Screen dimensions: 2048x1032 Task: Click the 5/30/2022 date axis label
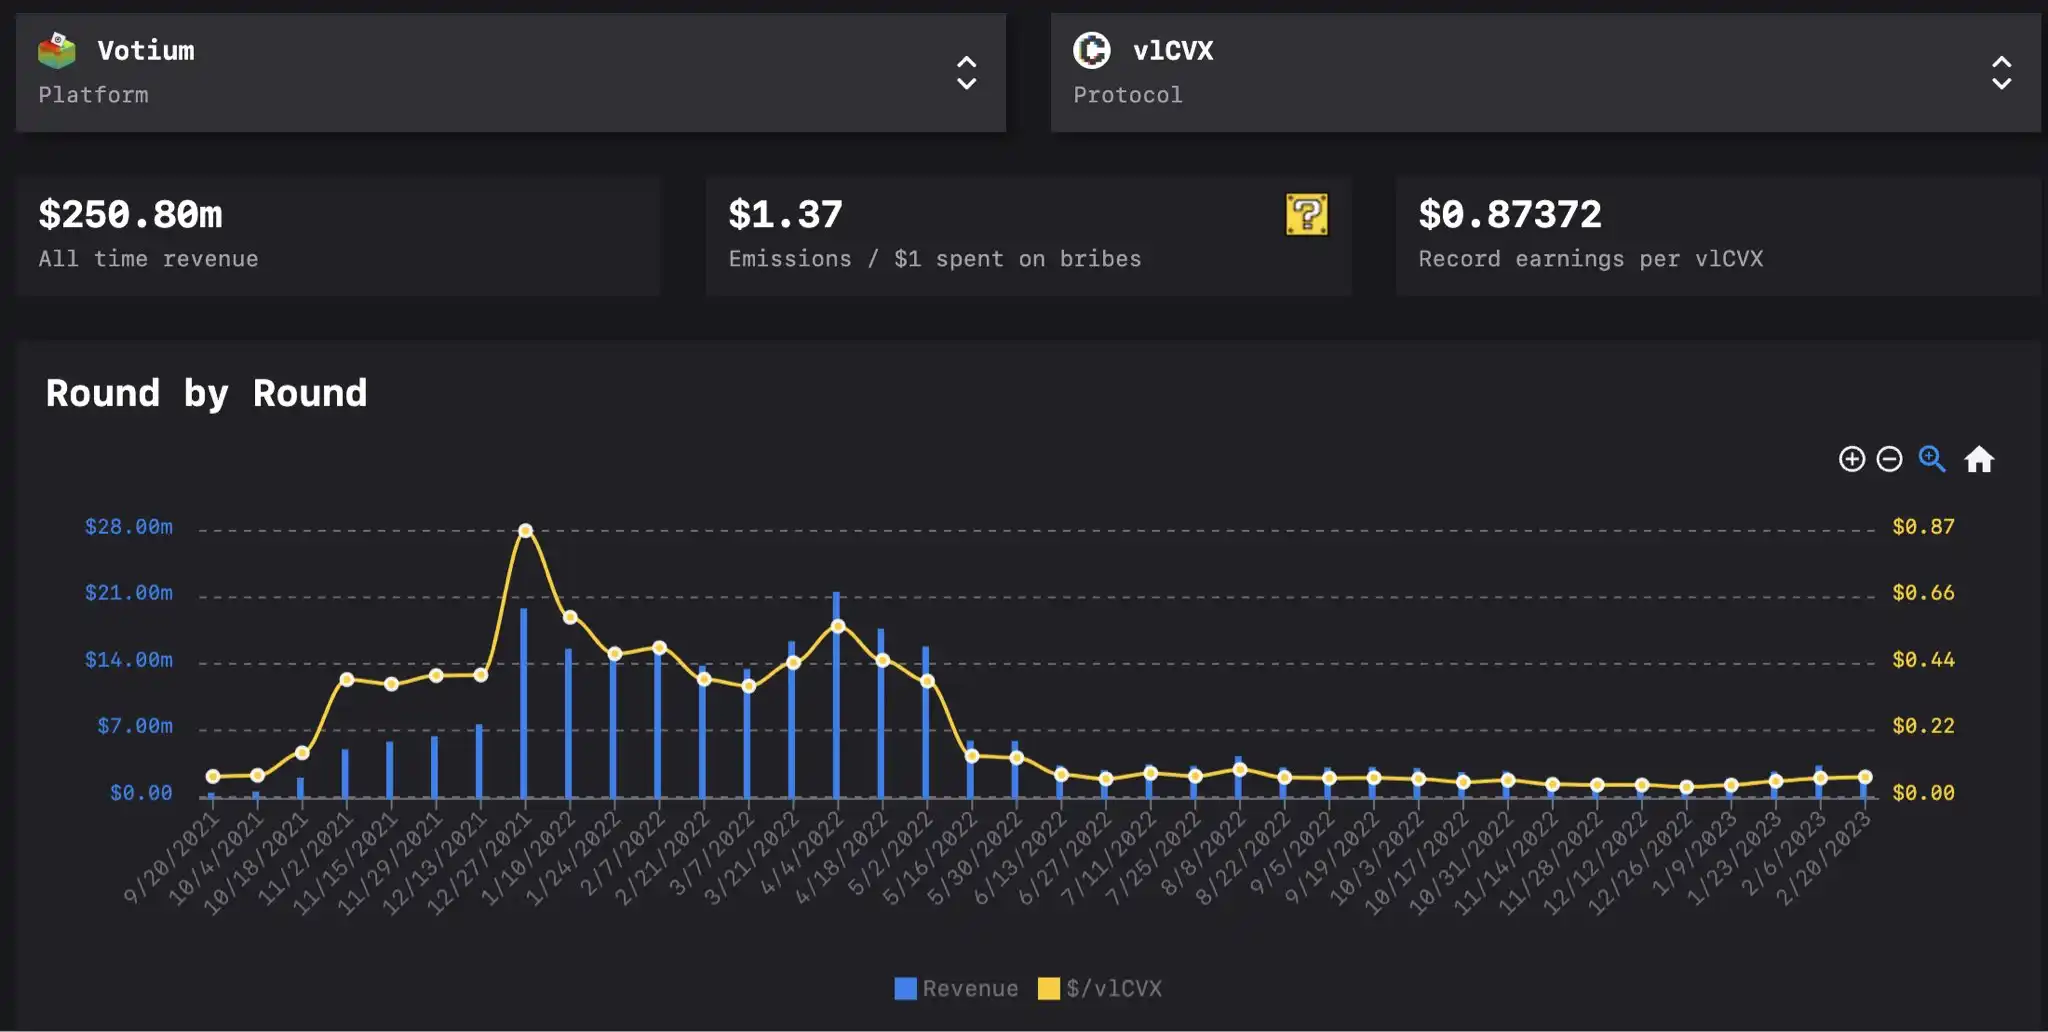(975, 858)
